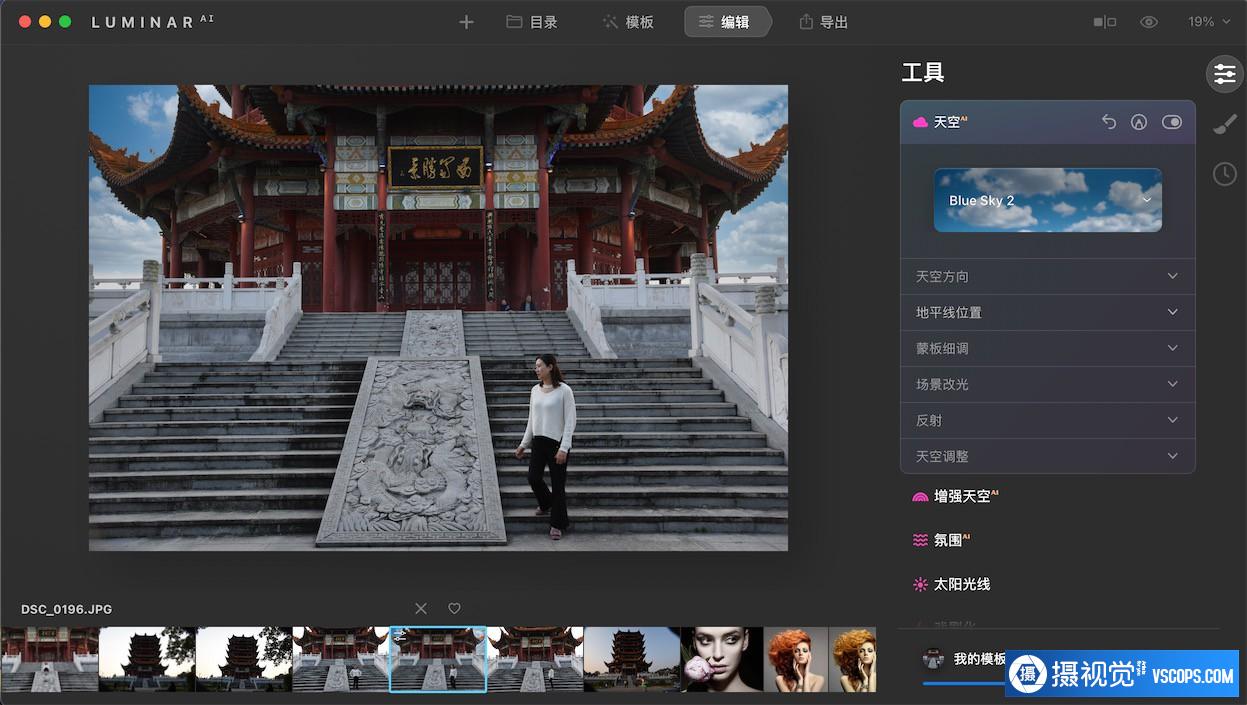
Task: Switch to the 目录 tab
Action: coord(532,22)
